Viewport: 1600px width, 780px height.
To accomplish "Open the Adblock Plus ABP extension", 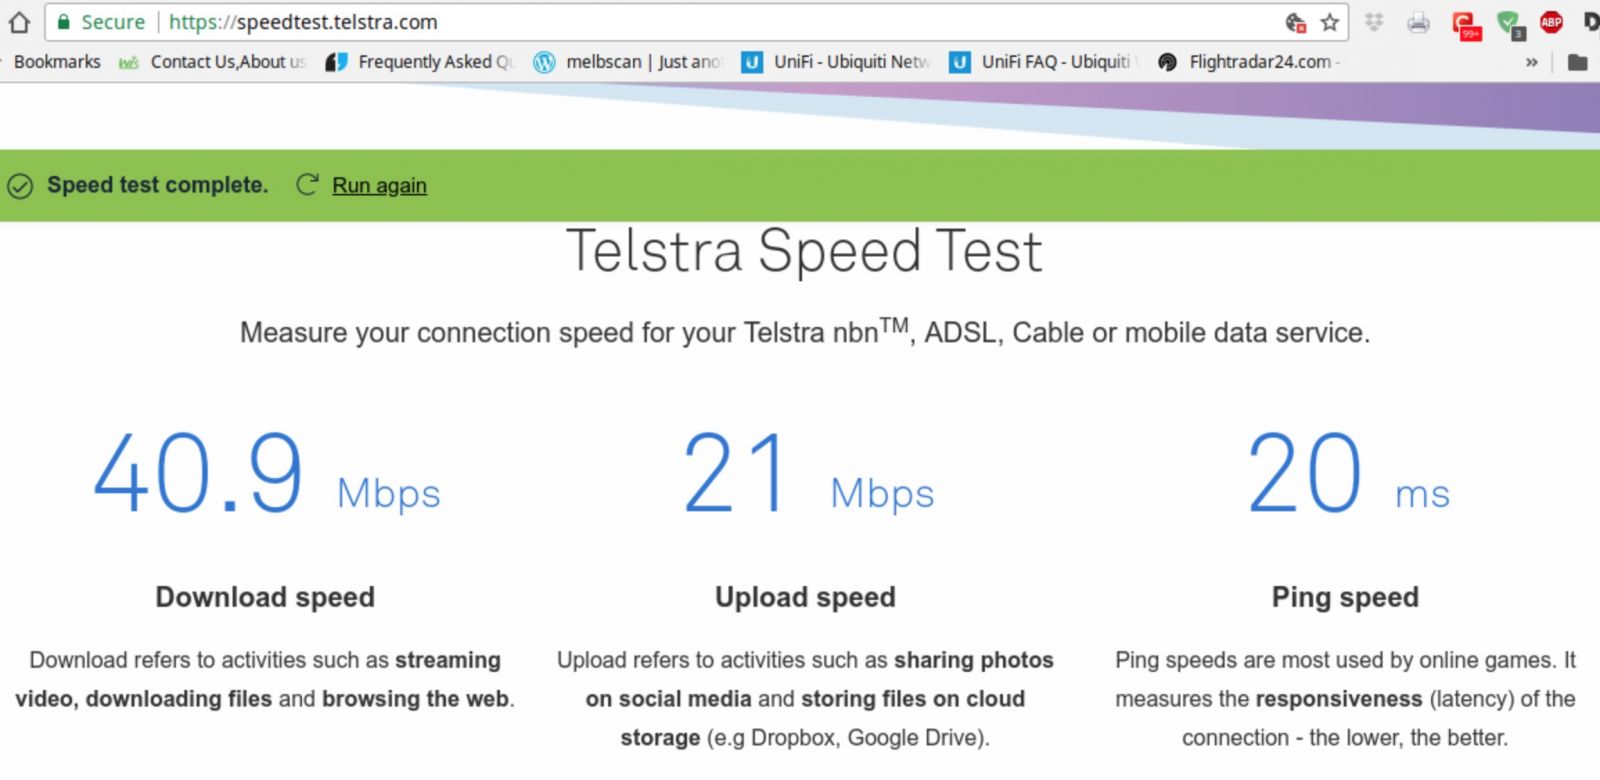I will [x=1551, y=22].
